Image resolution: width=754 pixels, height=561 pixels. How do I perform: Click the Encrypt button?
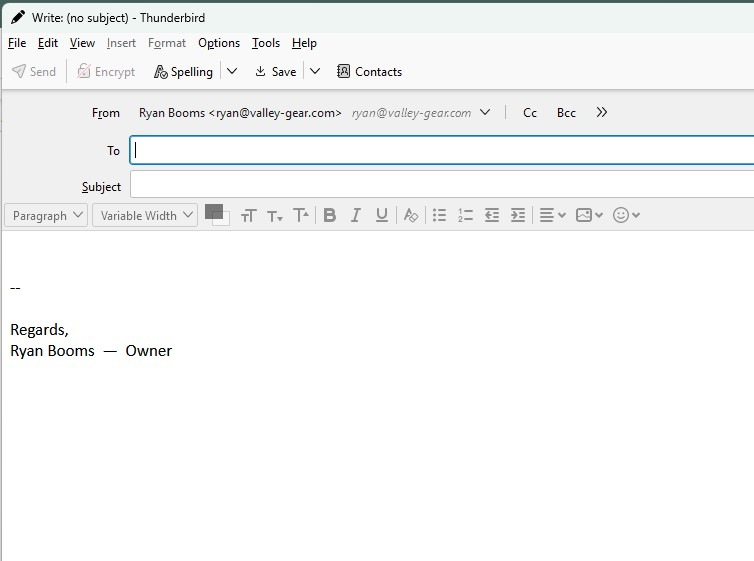106,72
